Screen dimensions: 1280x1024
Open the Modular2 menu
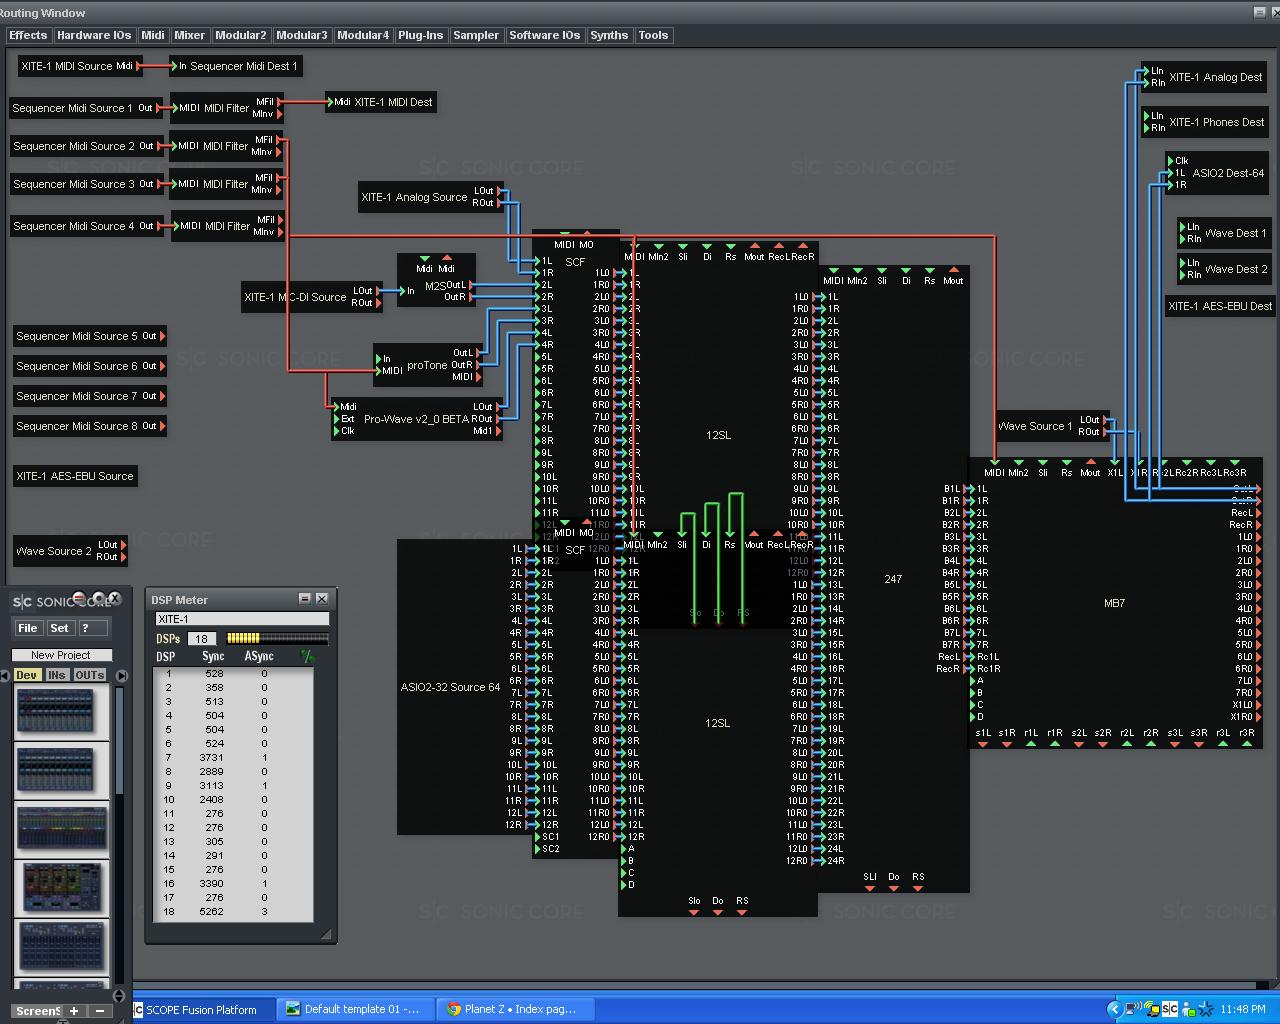pos(241,35)
